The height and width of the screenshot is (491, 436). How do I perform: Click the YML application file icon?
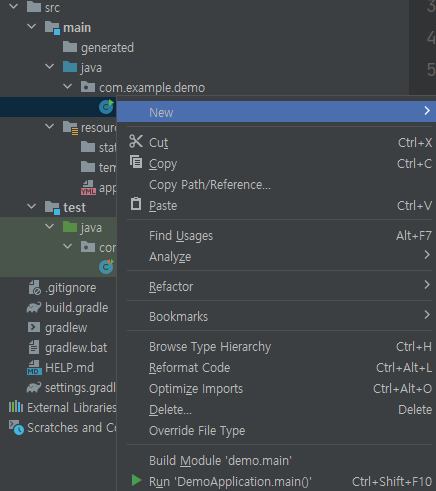click(x=88, y=187)
